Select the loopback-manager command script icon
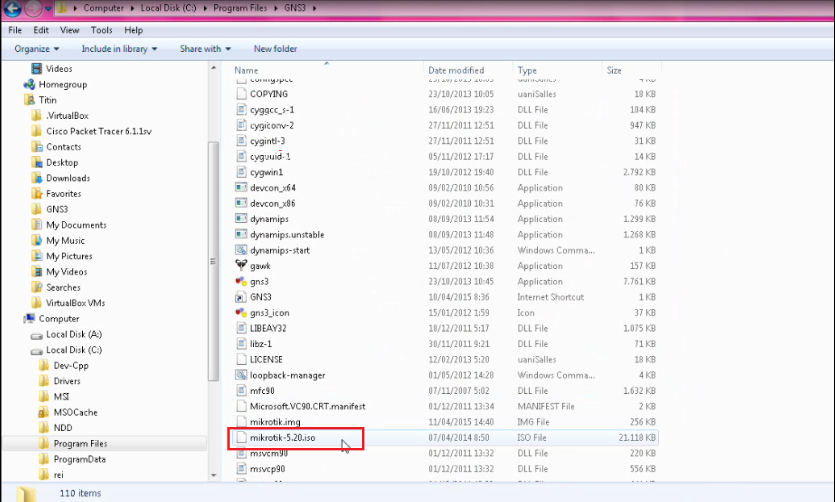This screenshot has width=835, height=502. click(241, 375)
